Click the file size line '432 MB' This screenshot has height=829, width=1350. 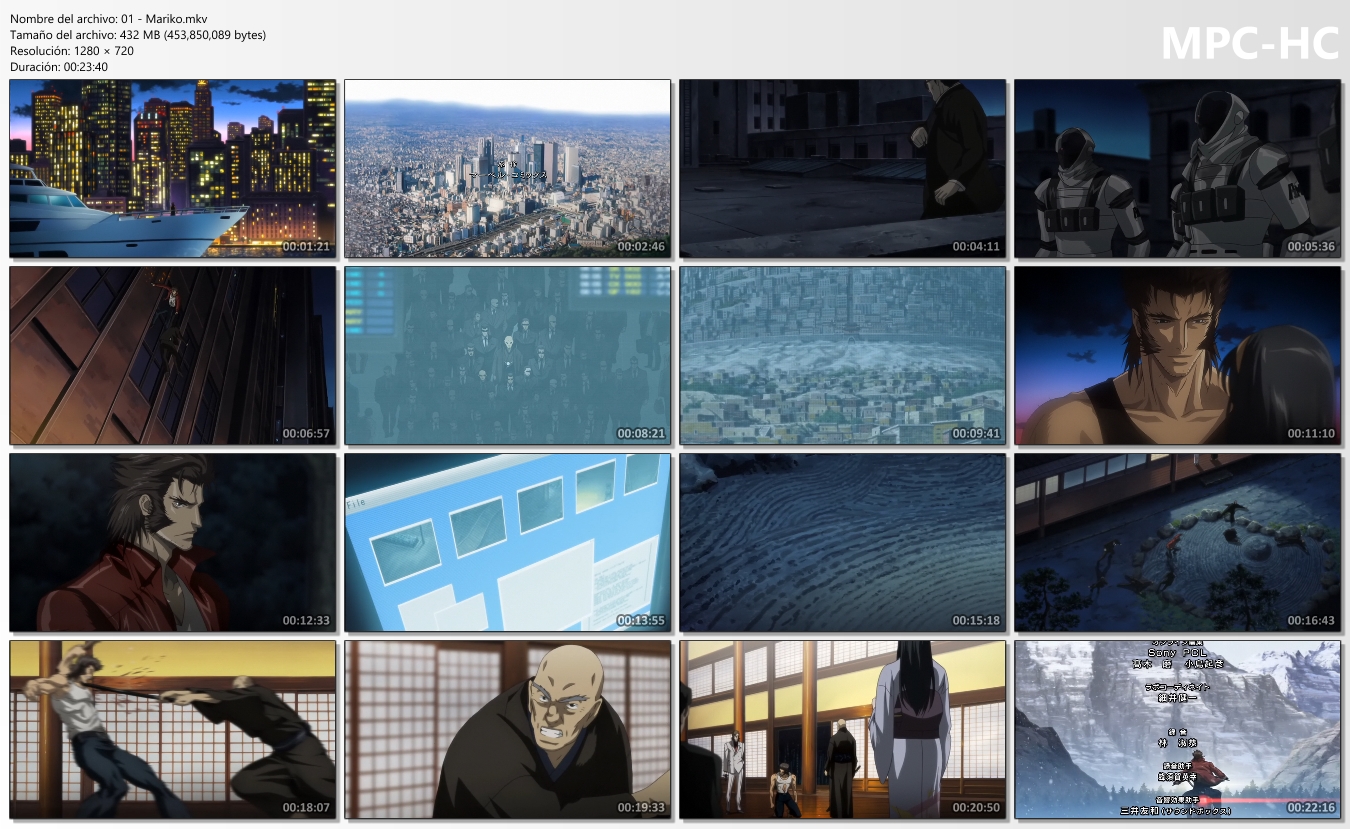138,35
